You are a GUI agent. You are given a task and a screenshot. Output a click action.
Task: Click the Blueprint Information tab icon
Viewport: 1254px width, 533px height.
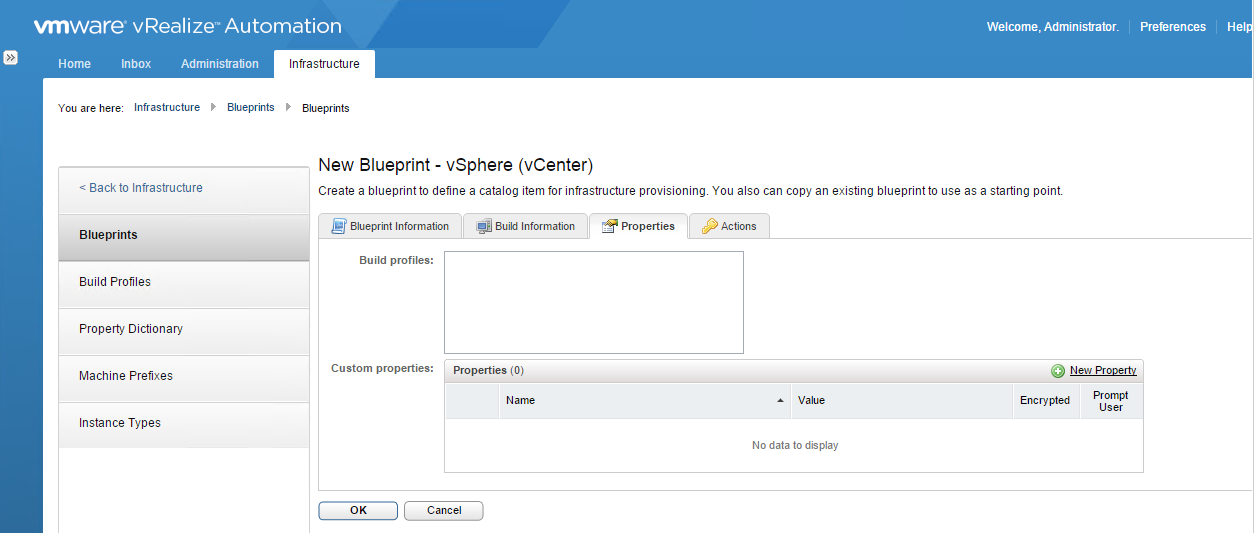(x=338, y=226)
